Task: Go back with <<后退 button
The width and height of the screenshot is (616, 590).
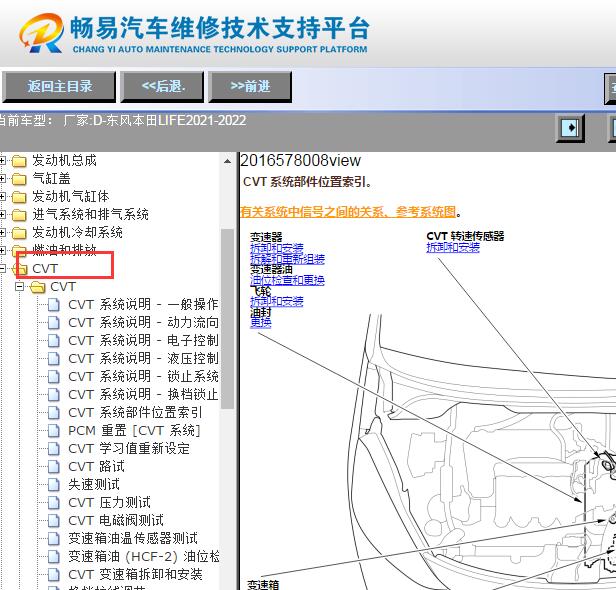Action: (x=162, y=86)
